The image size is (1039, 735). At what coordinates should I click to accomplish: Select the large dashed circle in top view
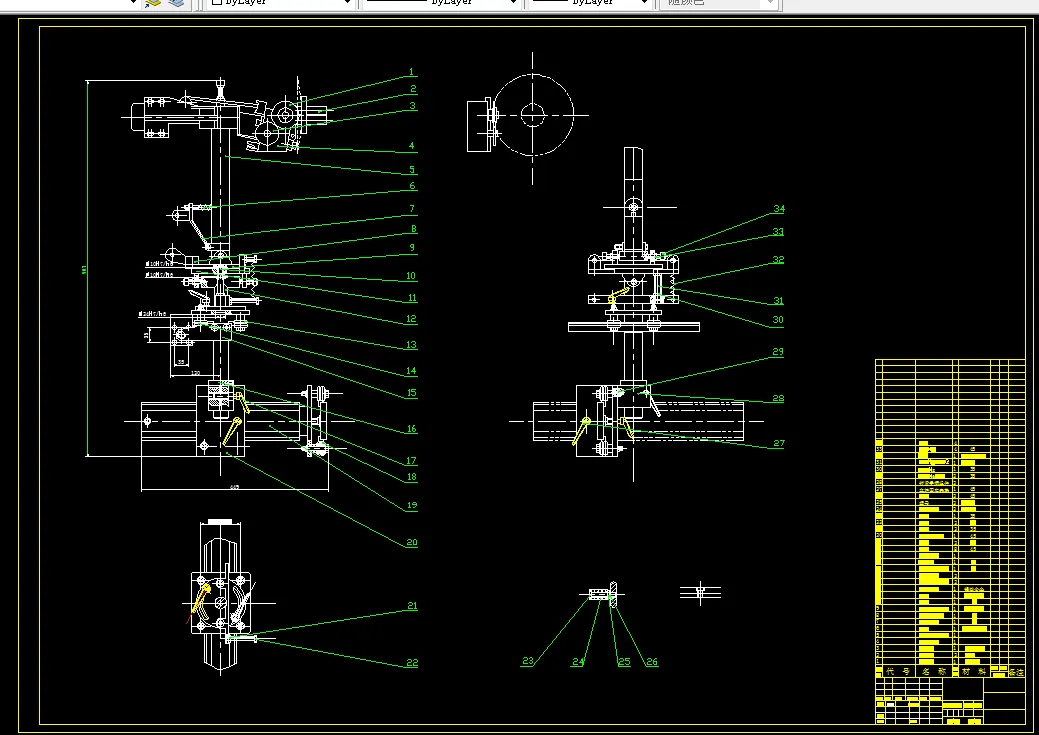[533, 115]
